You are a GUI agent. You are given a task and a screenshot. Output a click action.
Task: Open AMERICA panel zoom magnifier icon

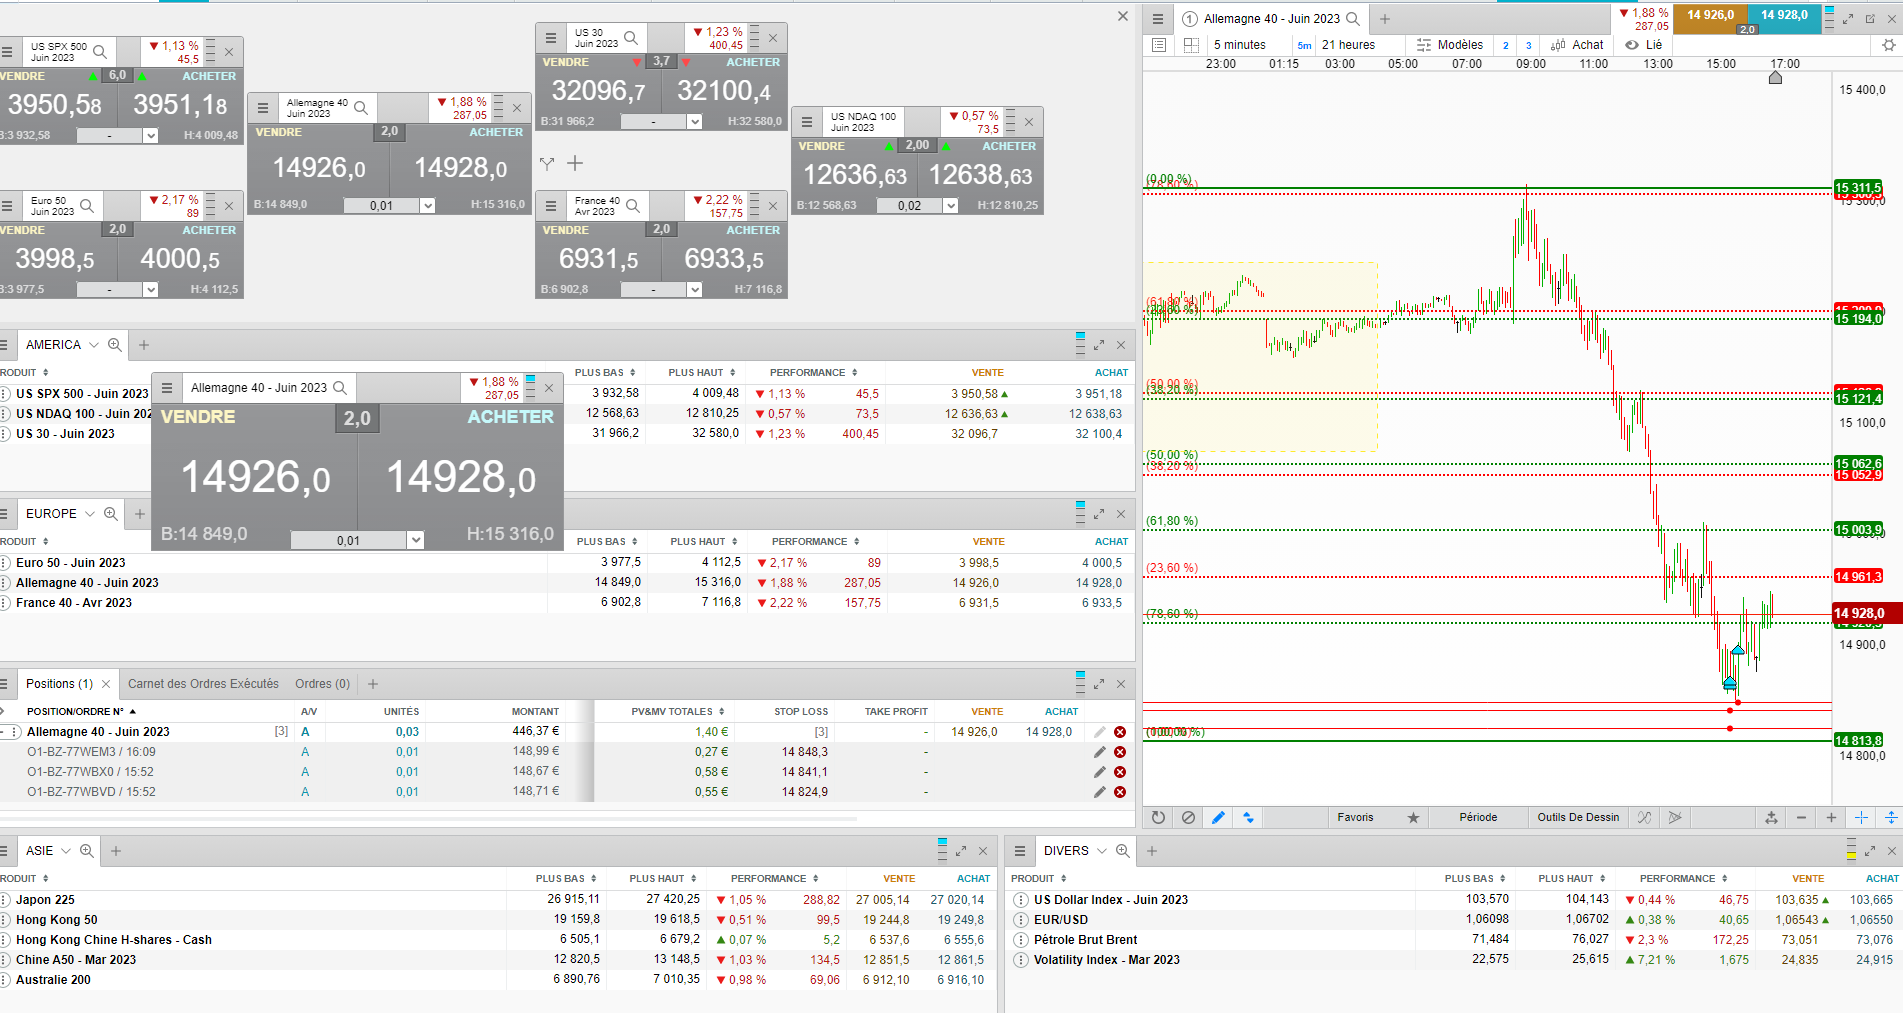coord(115,345)
